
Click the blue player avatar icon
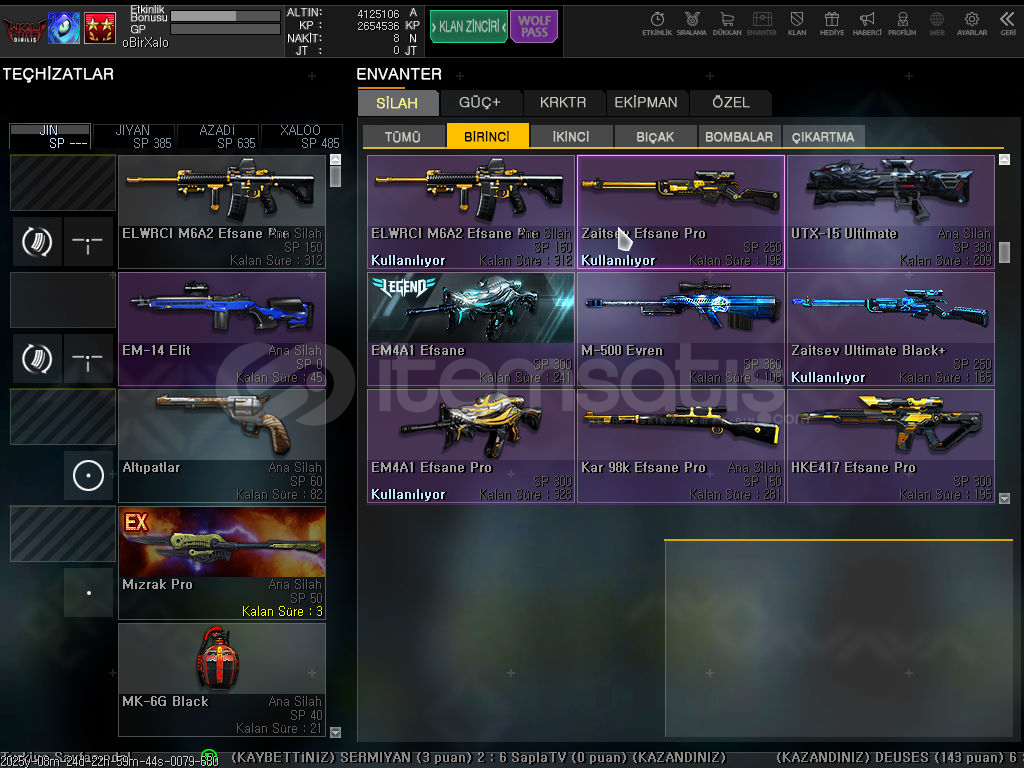pos(64,28)
